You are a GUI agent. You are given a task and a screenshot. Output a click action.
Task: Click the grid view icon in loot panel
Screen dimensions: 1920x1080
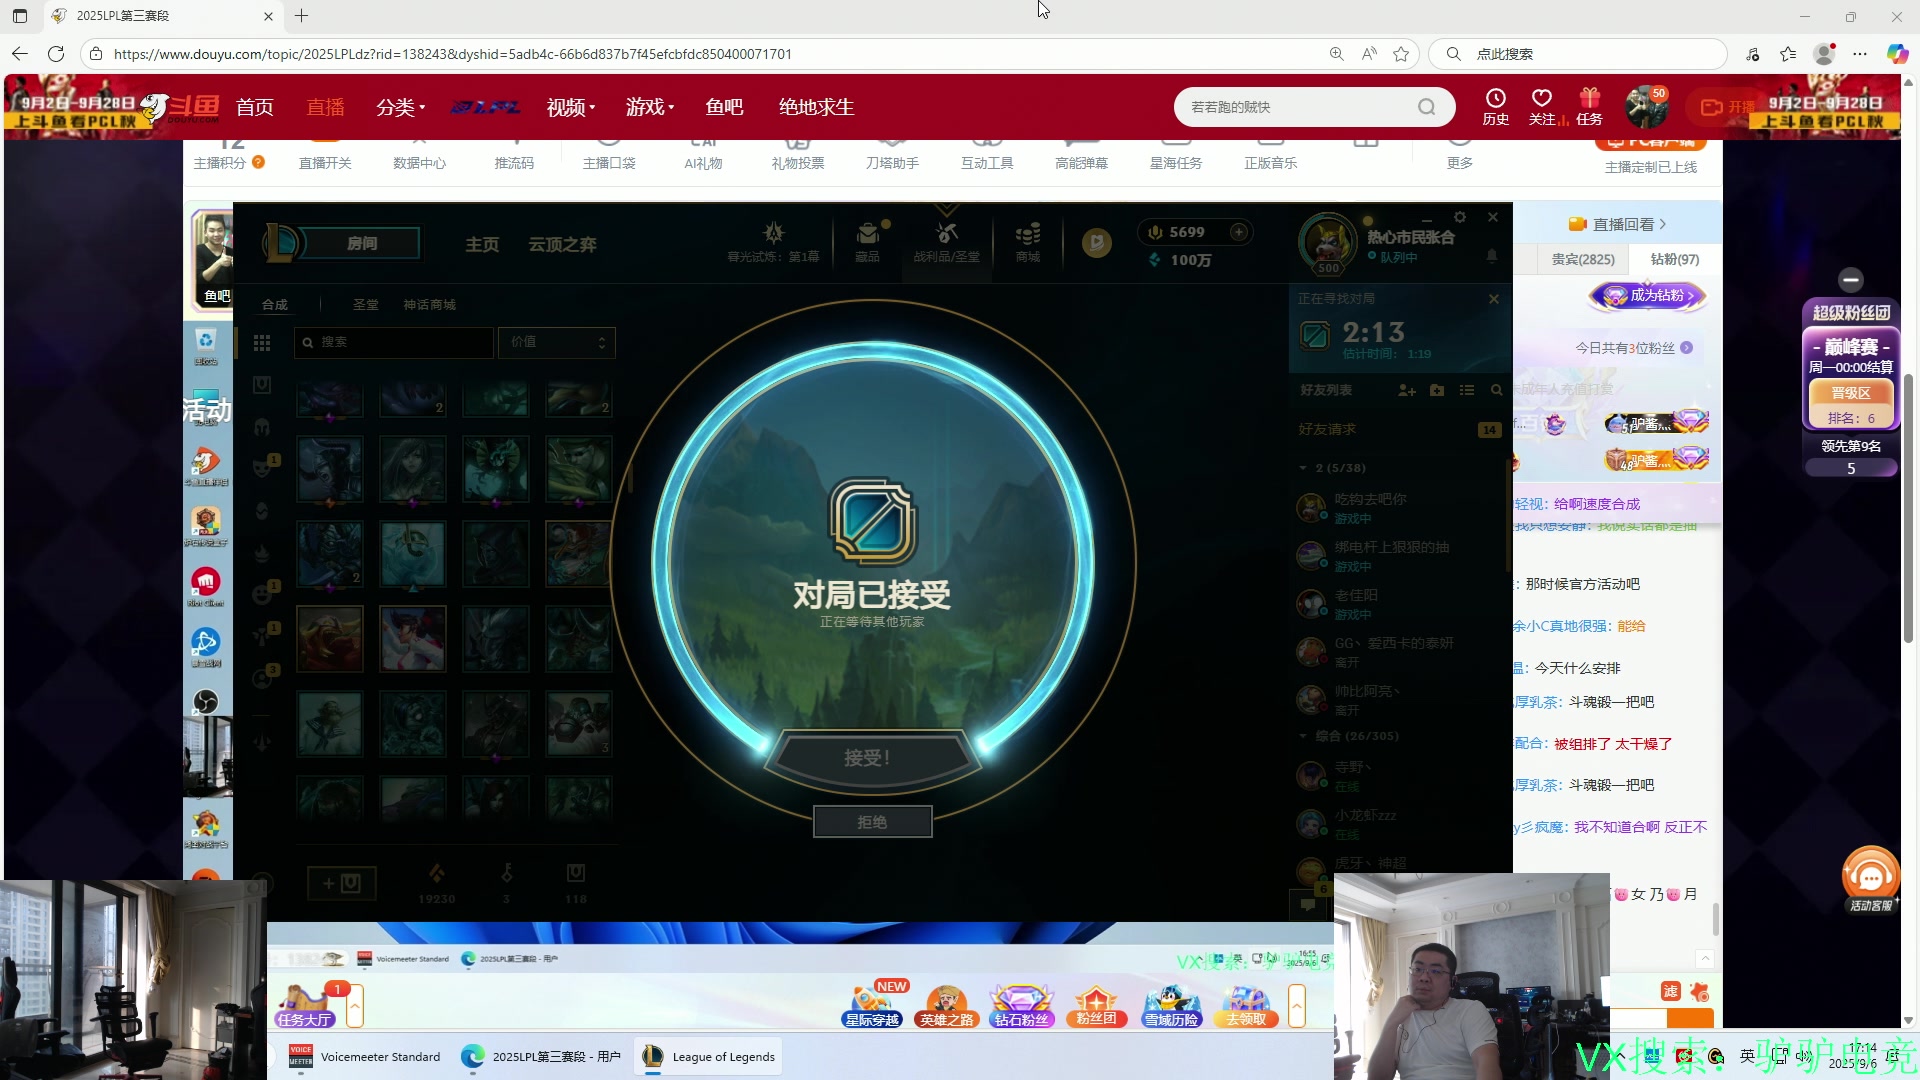(x=262, y=343)
